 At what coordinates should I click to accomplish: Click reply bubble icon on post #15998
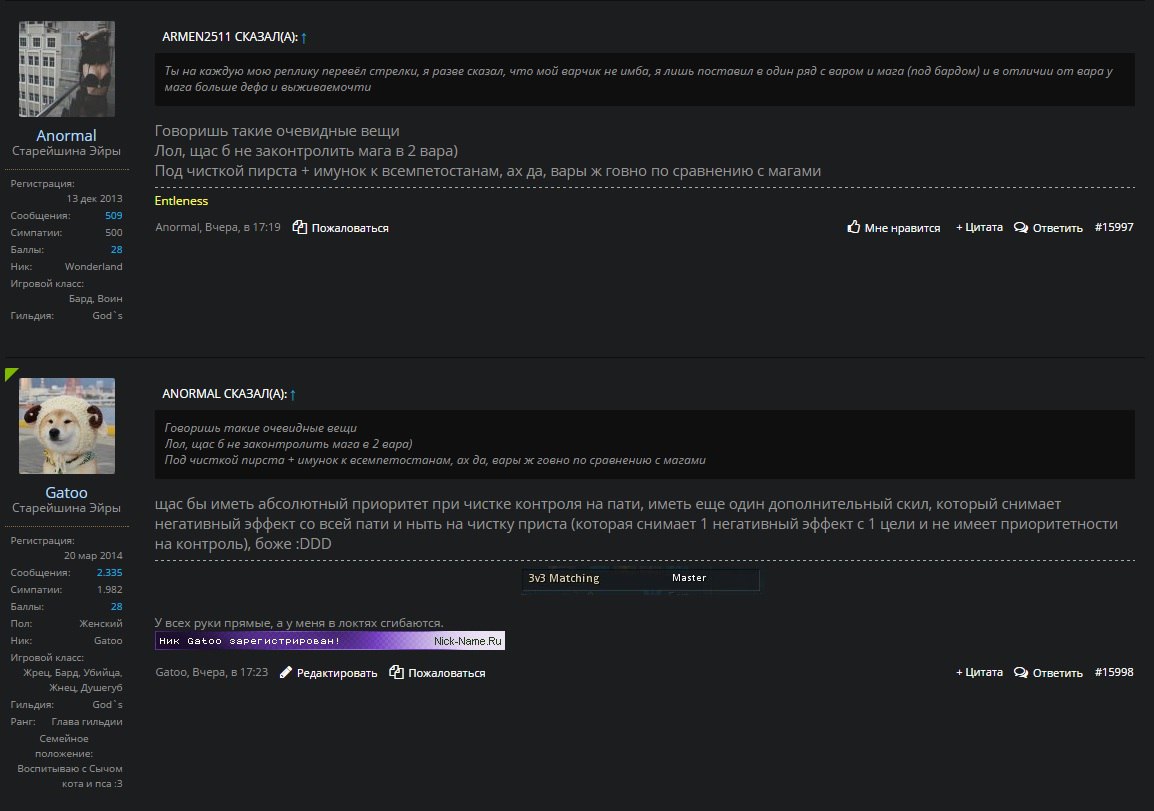coord(1021,673)
